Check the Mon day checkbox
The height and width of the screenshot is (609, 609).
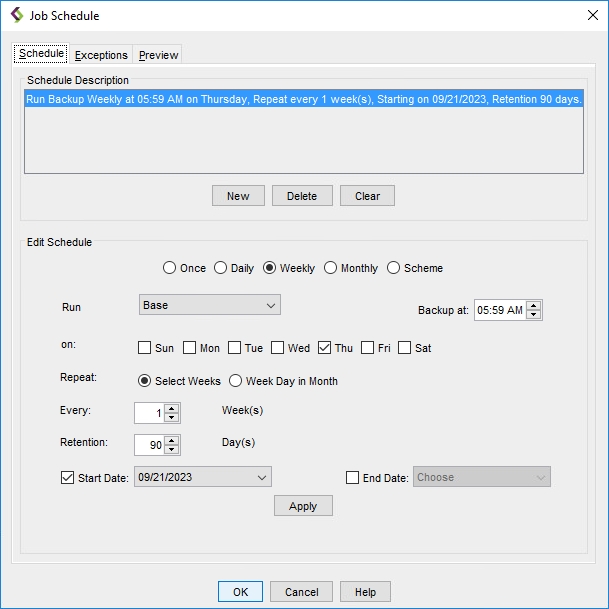click(x=190, y=348)
